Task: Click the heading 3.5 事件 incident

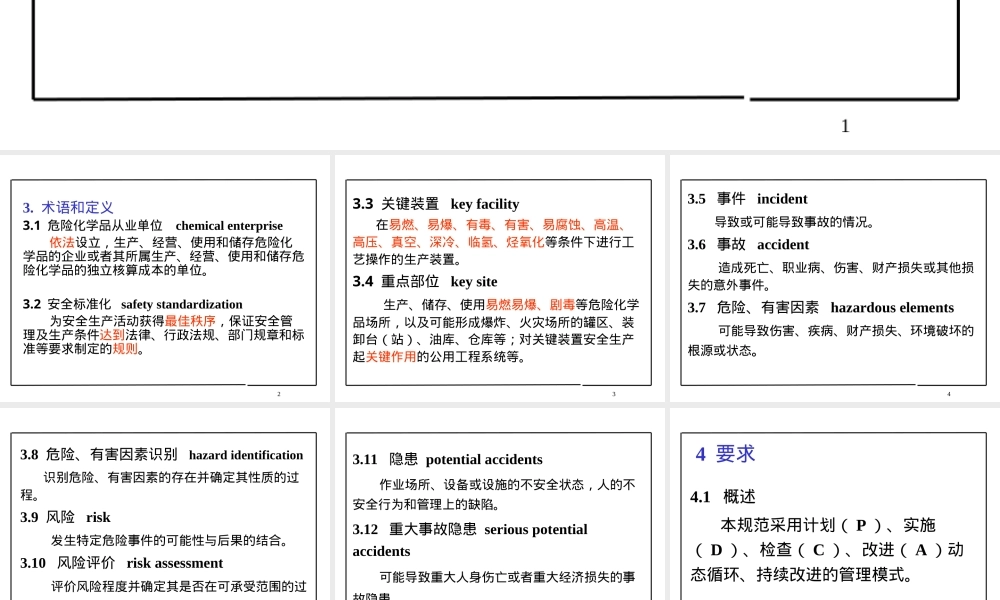Action: (747, 199)
